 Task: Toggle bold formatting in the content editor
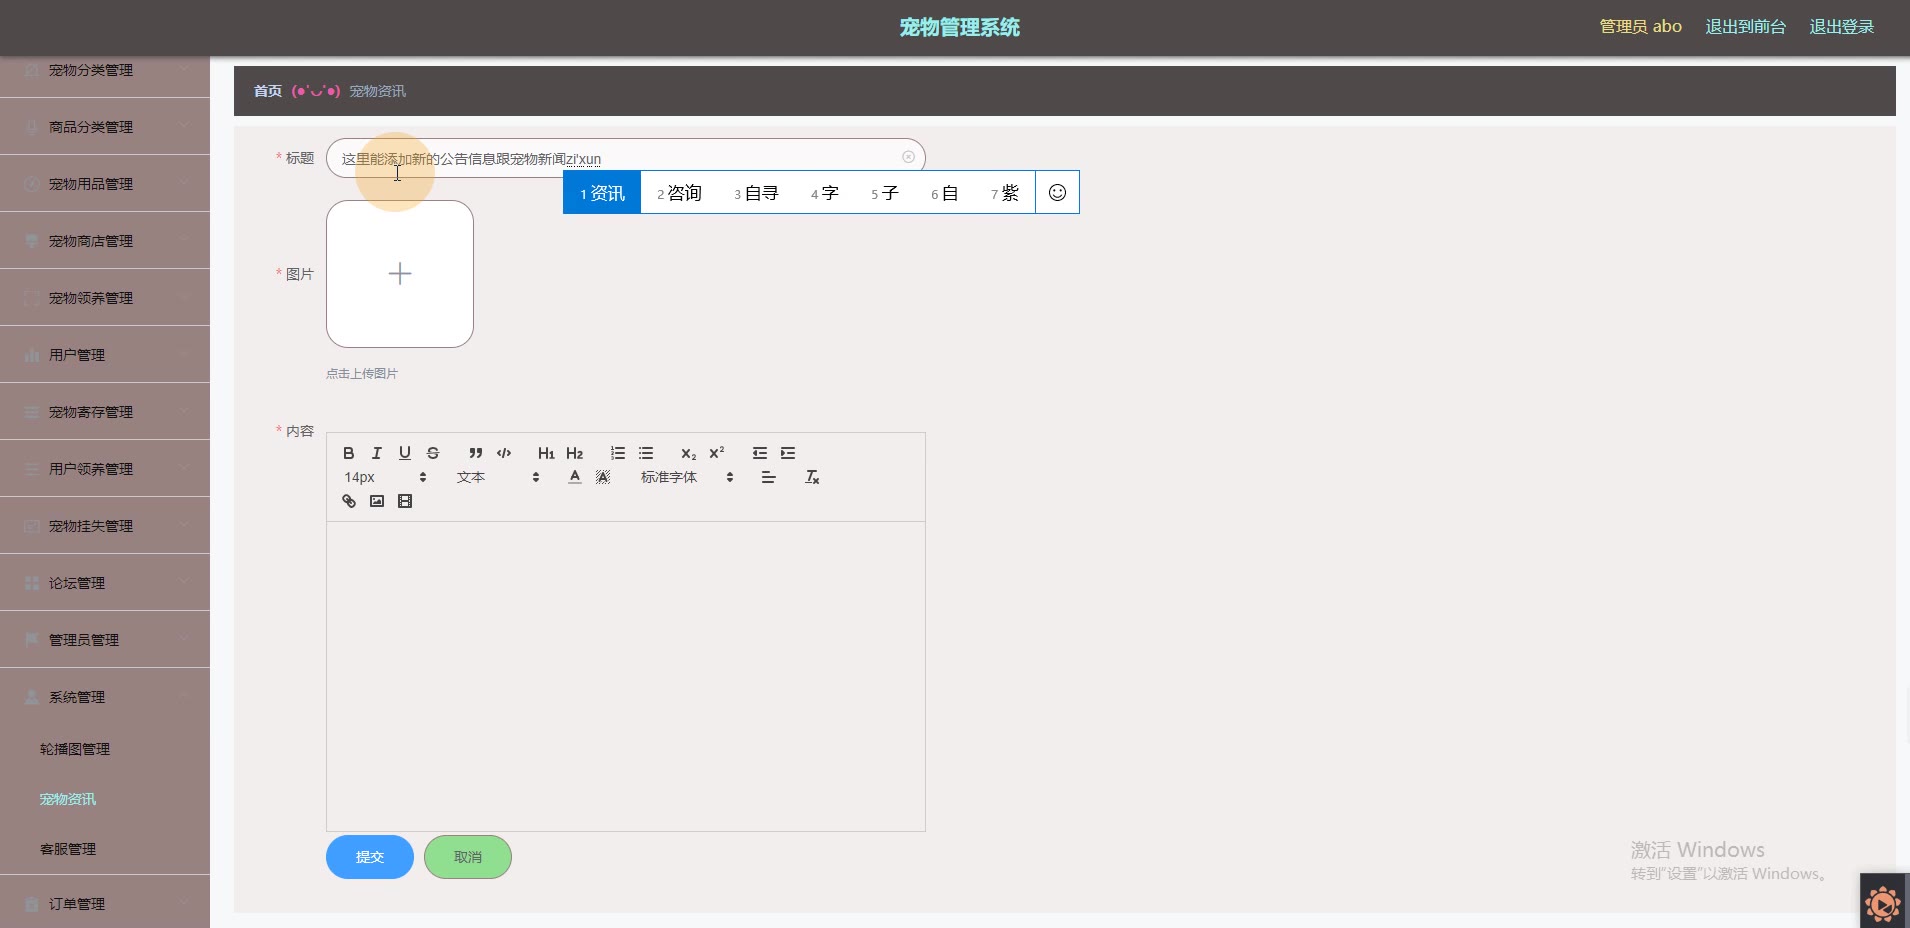[349, 453]
